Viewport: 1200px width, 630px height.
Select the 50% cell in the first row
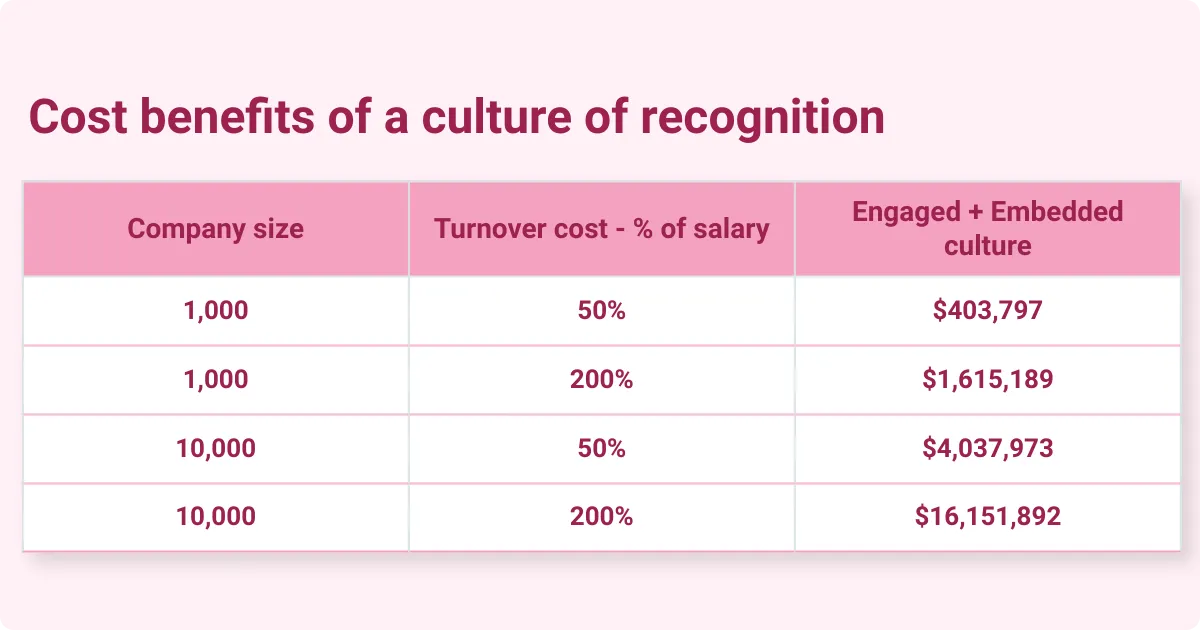coord(601,311)
